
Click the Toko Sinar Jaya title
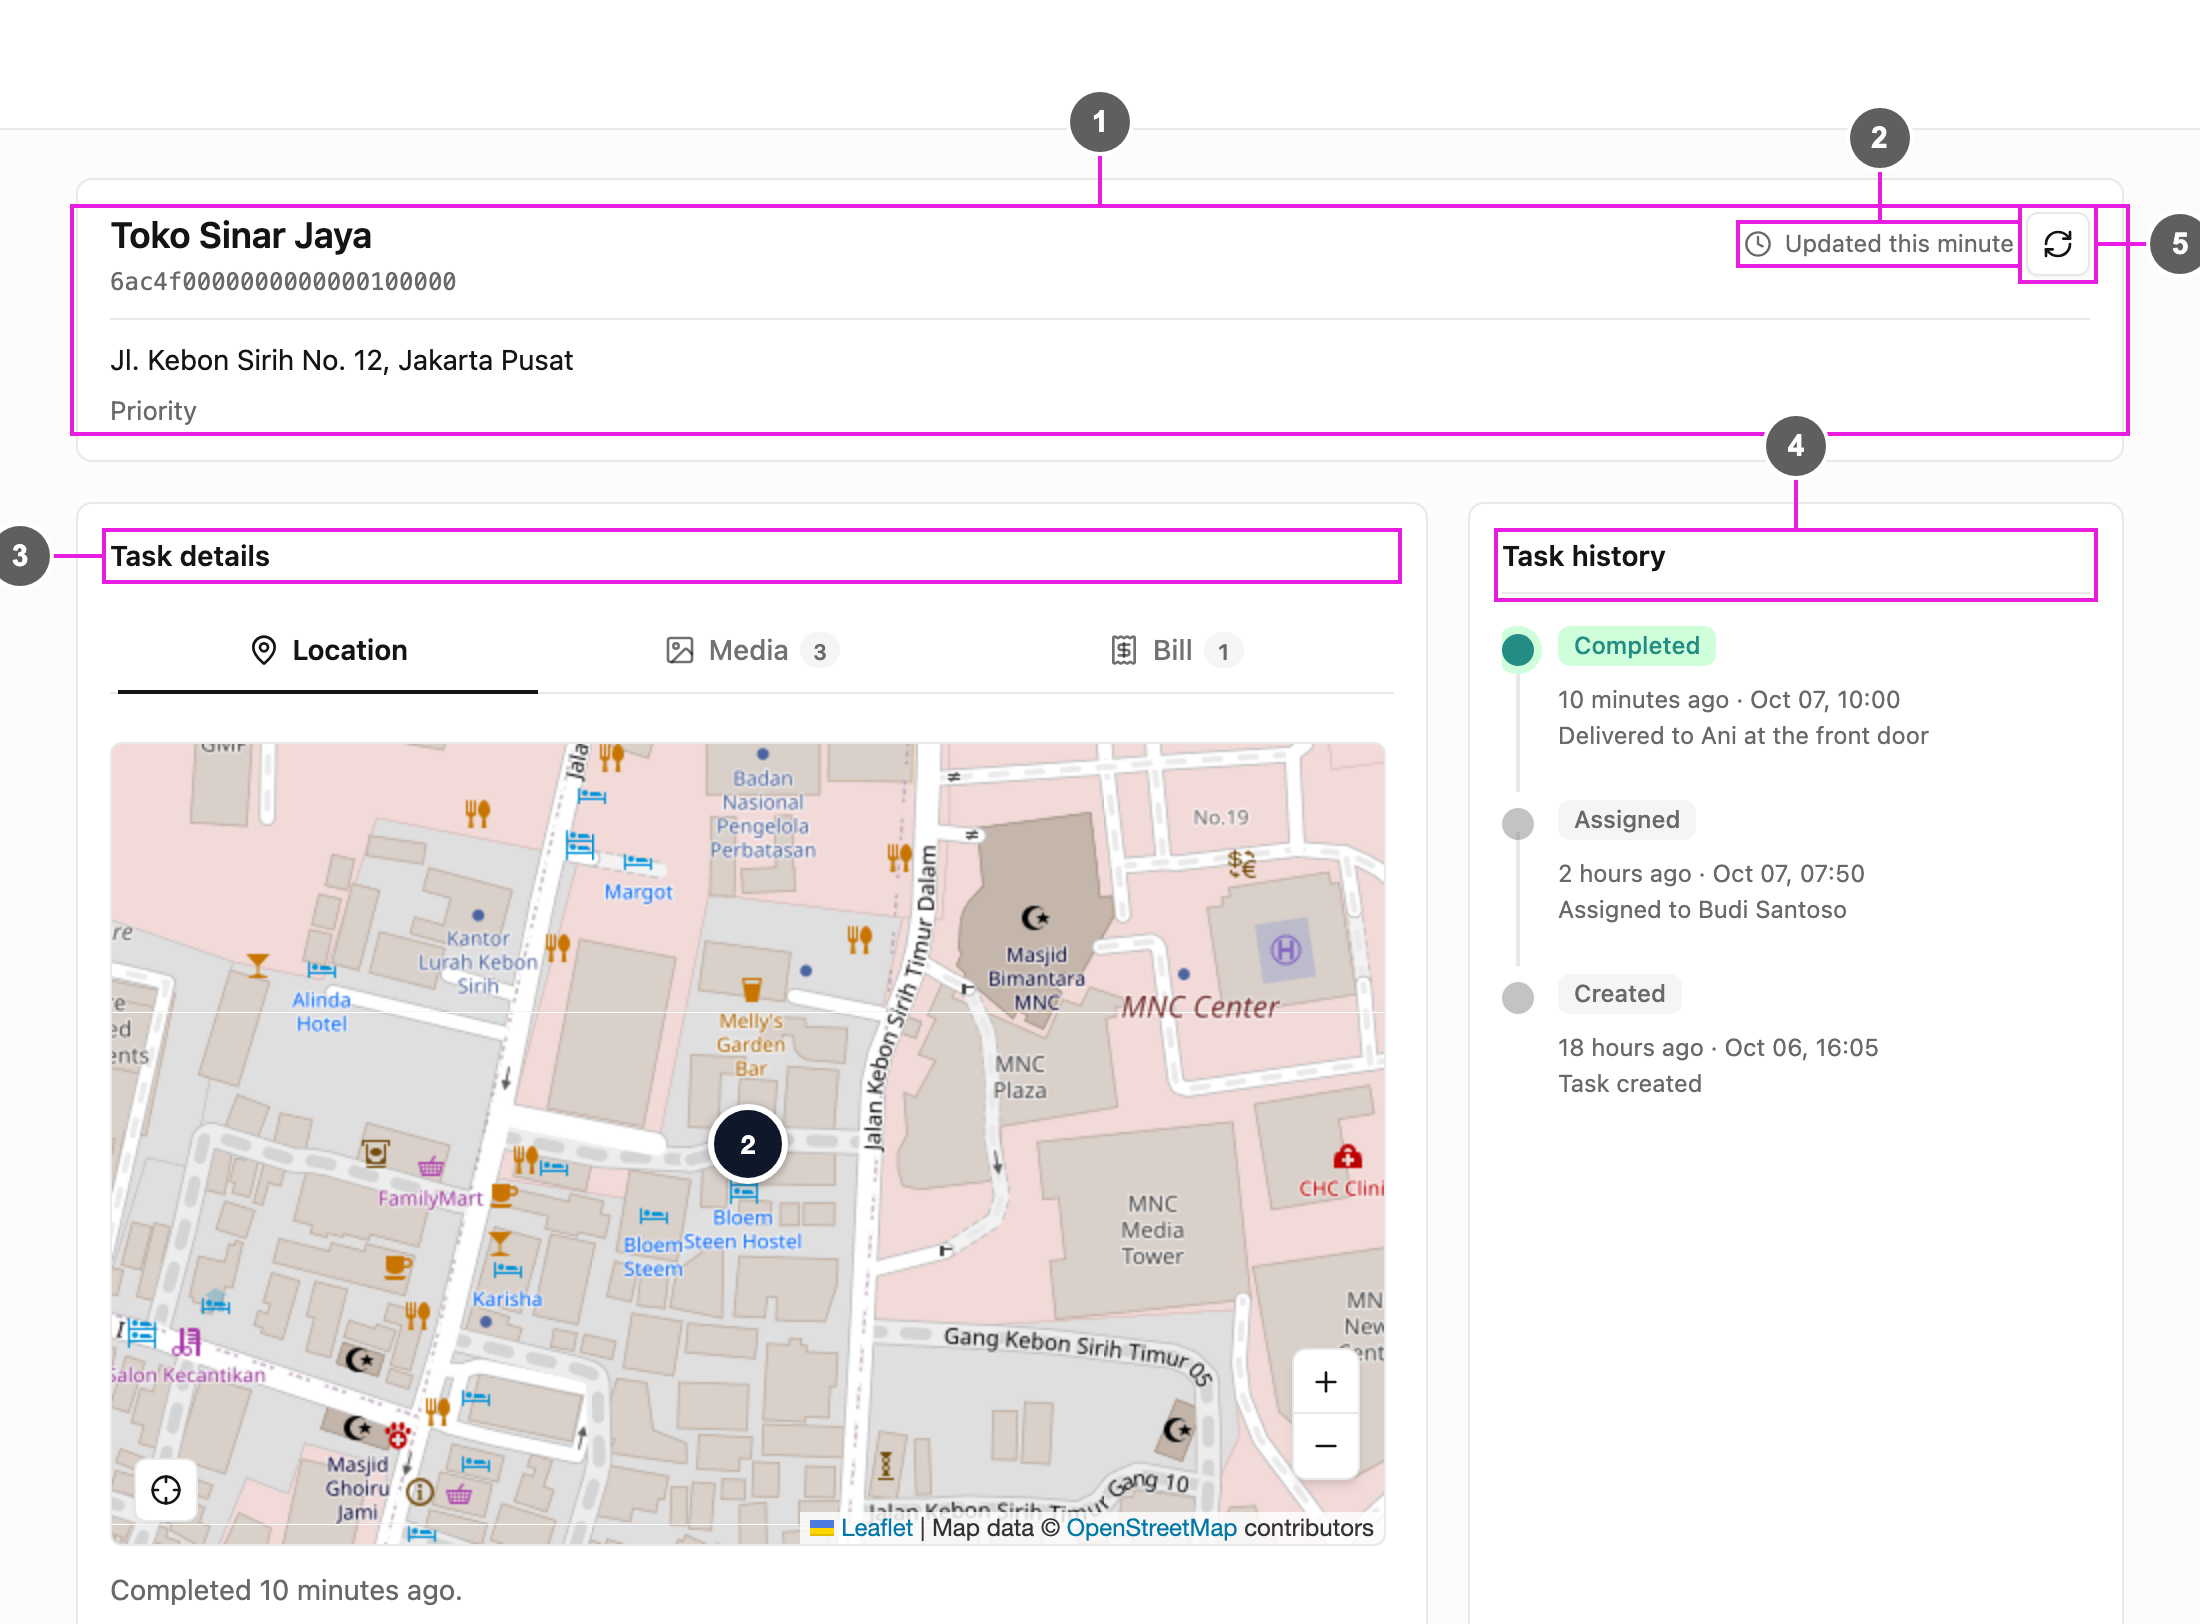[241, 236]
